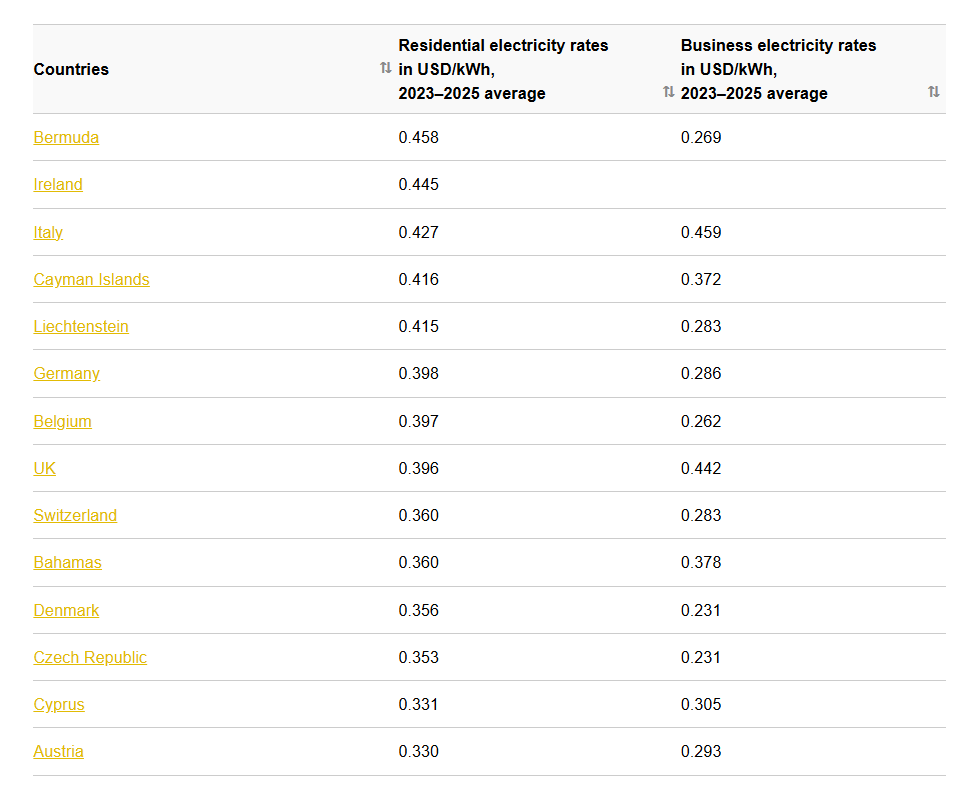Select the Bahamas link
The height and width of the screenshot is (787, 979).
pyautogui.click(x=67, y=562)
